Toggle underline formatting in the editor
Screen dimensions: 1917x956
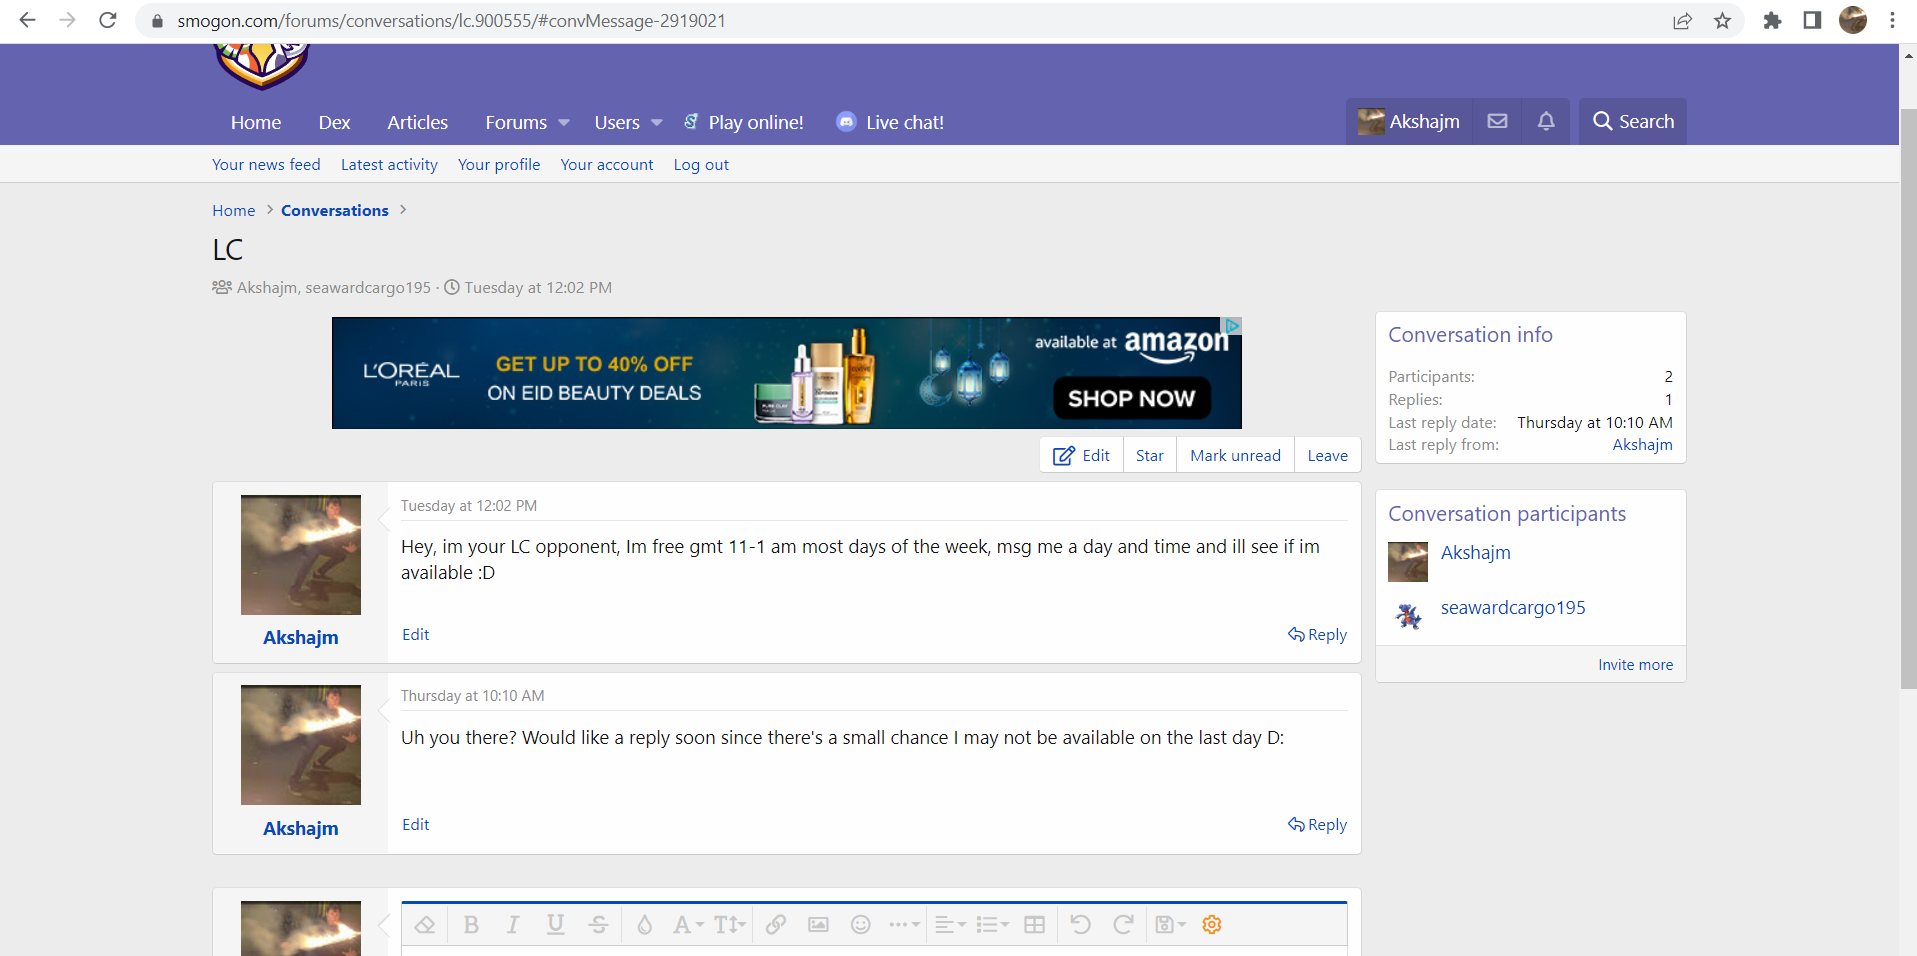pos(556,925)
